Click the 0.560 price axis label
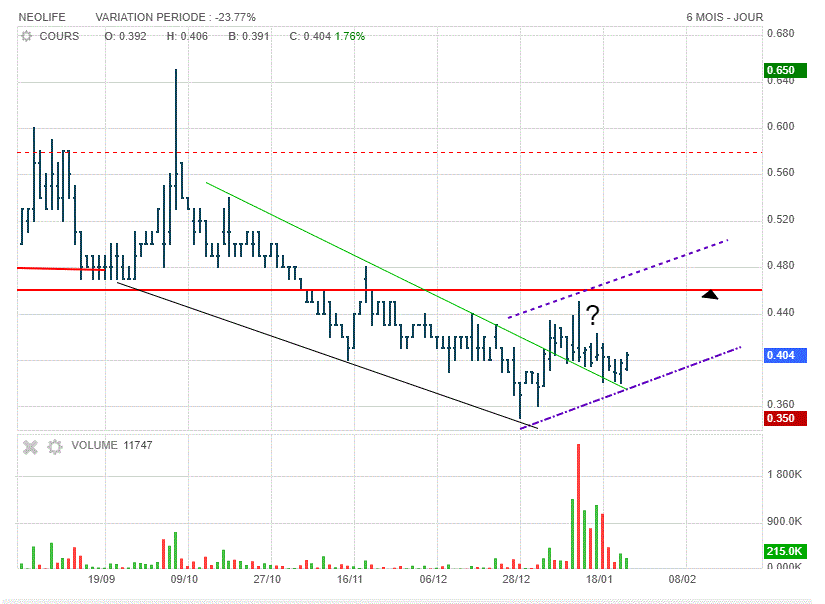This screenshot has width=825, height=604. [x=781, y=173]
